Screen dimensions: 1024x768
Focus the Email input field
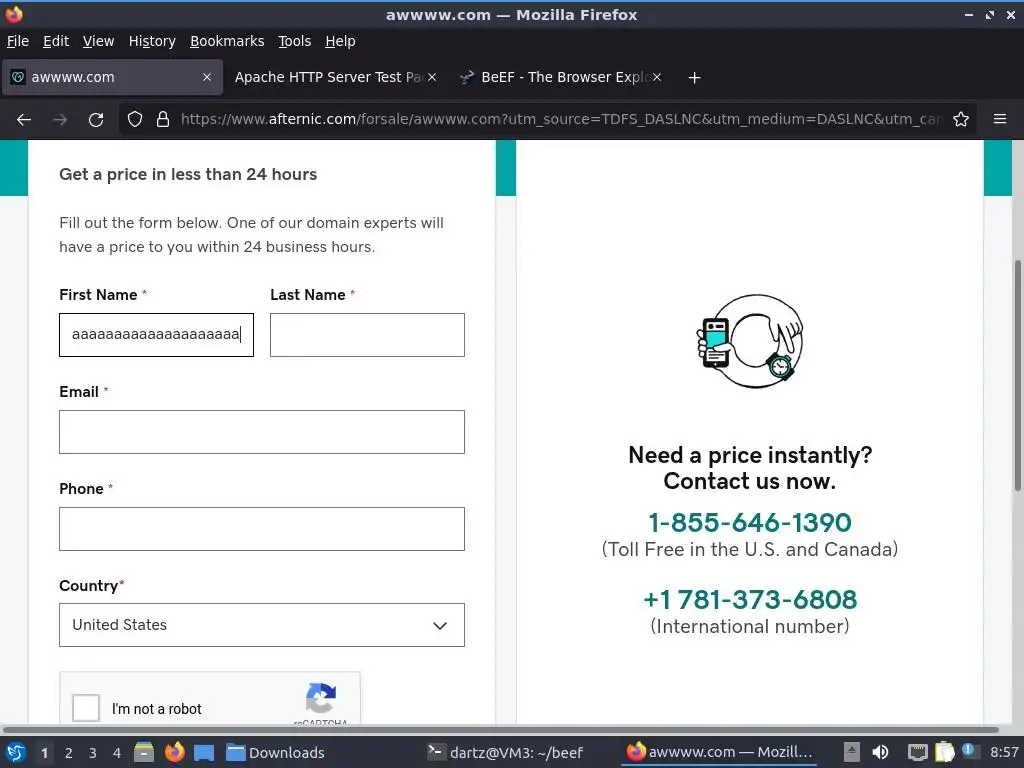point(262,432)
